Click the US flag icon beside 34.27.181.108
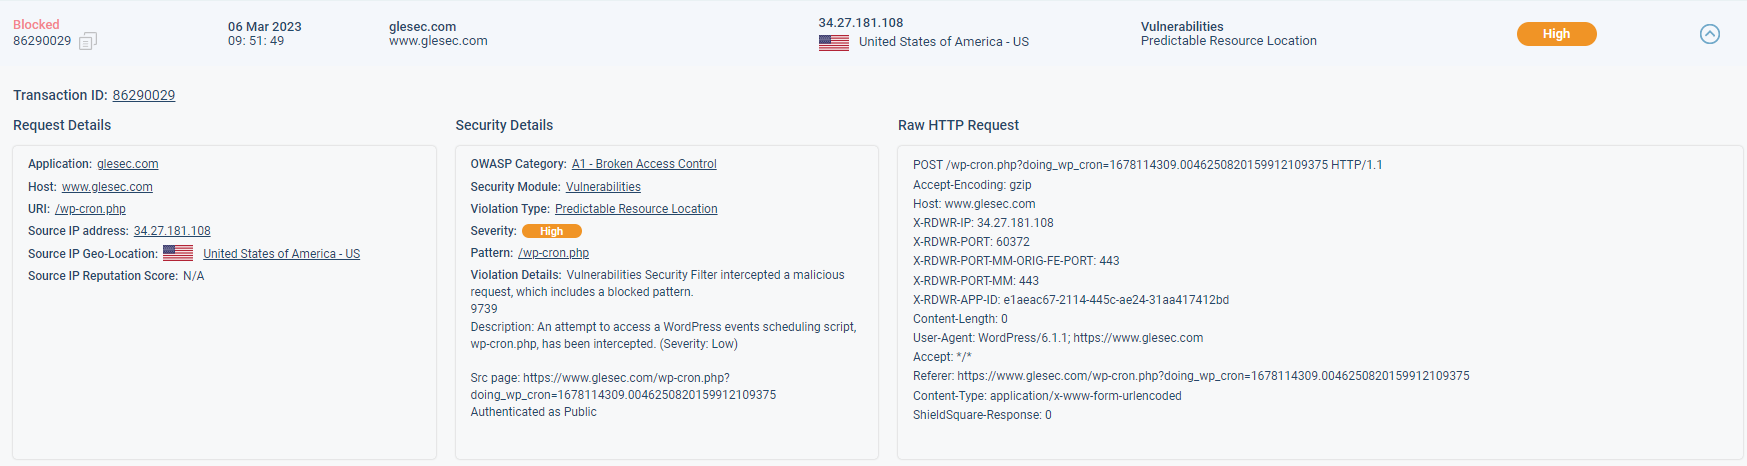 point(834,43)
